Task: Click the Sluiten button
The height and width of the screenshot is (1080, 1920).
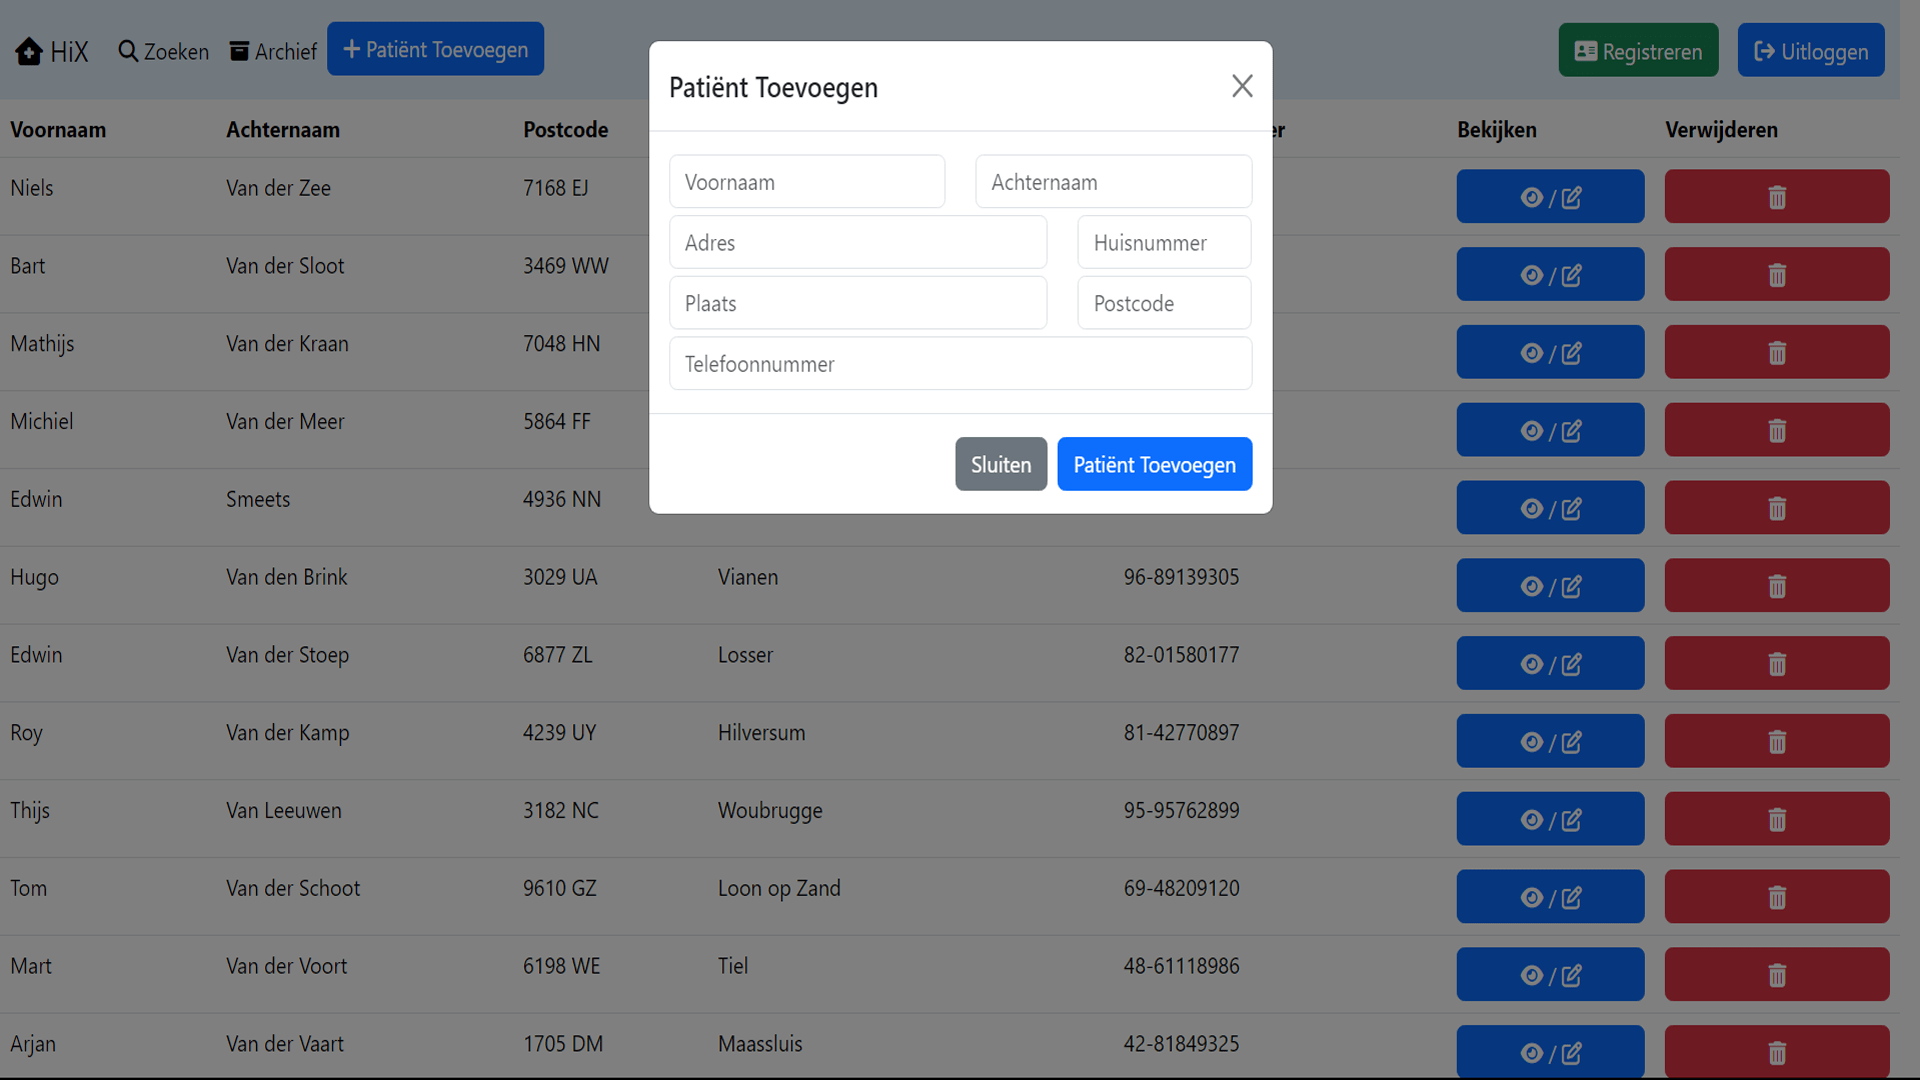Action: click(x=1001, y=464)
